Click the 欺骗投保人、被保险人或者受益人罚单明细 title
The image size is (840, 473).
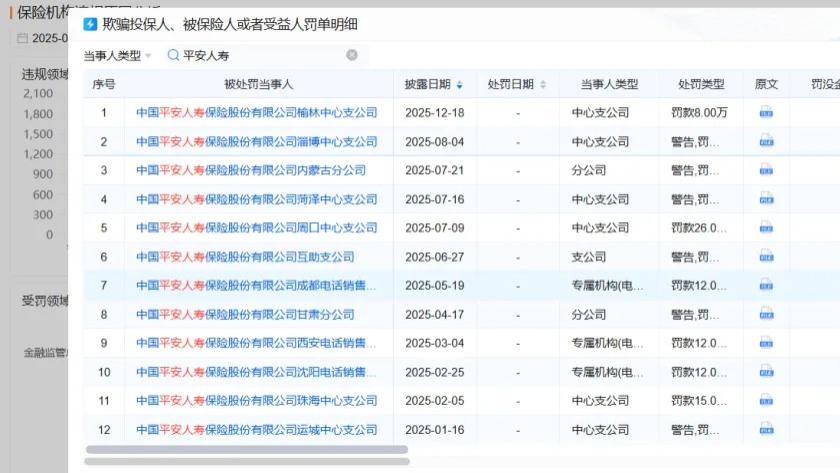tap(230, 24)
